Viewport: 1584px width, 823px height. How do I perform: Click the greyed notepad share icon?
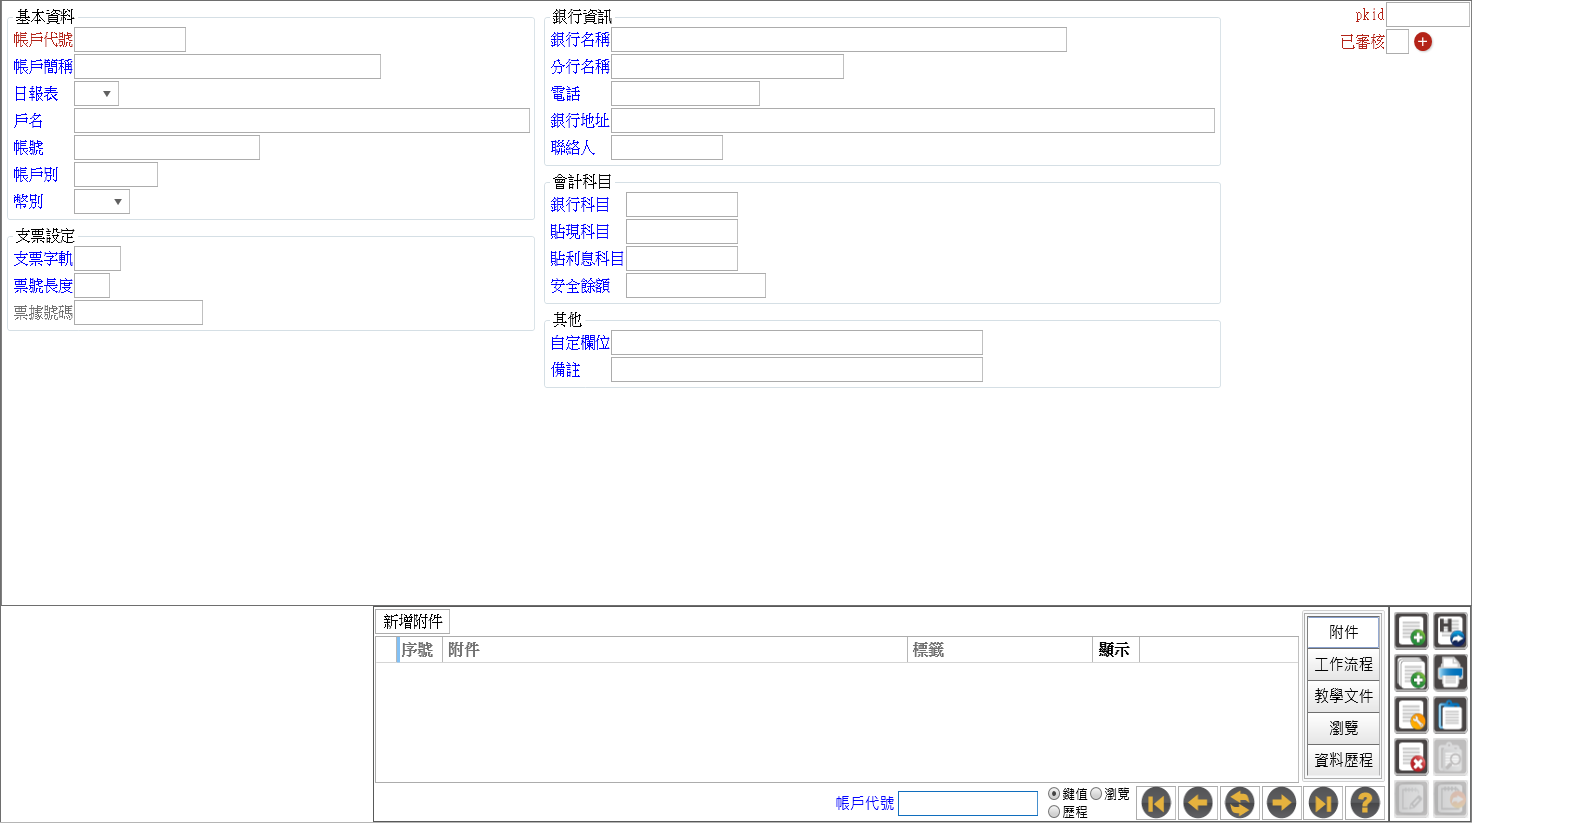click(x=1450, y=799)
